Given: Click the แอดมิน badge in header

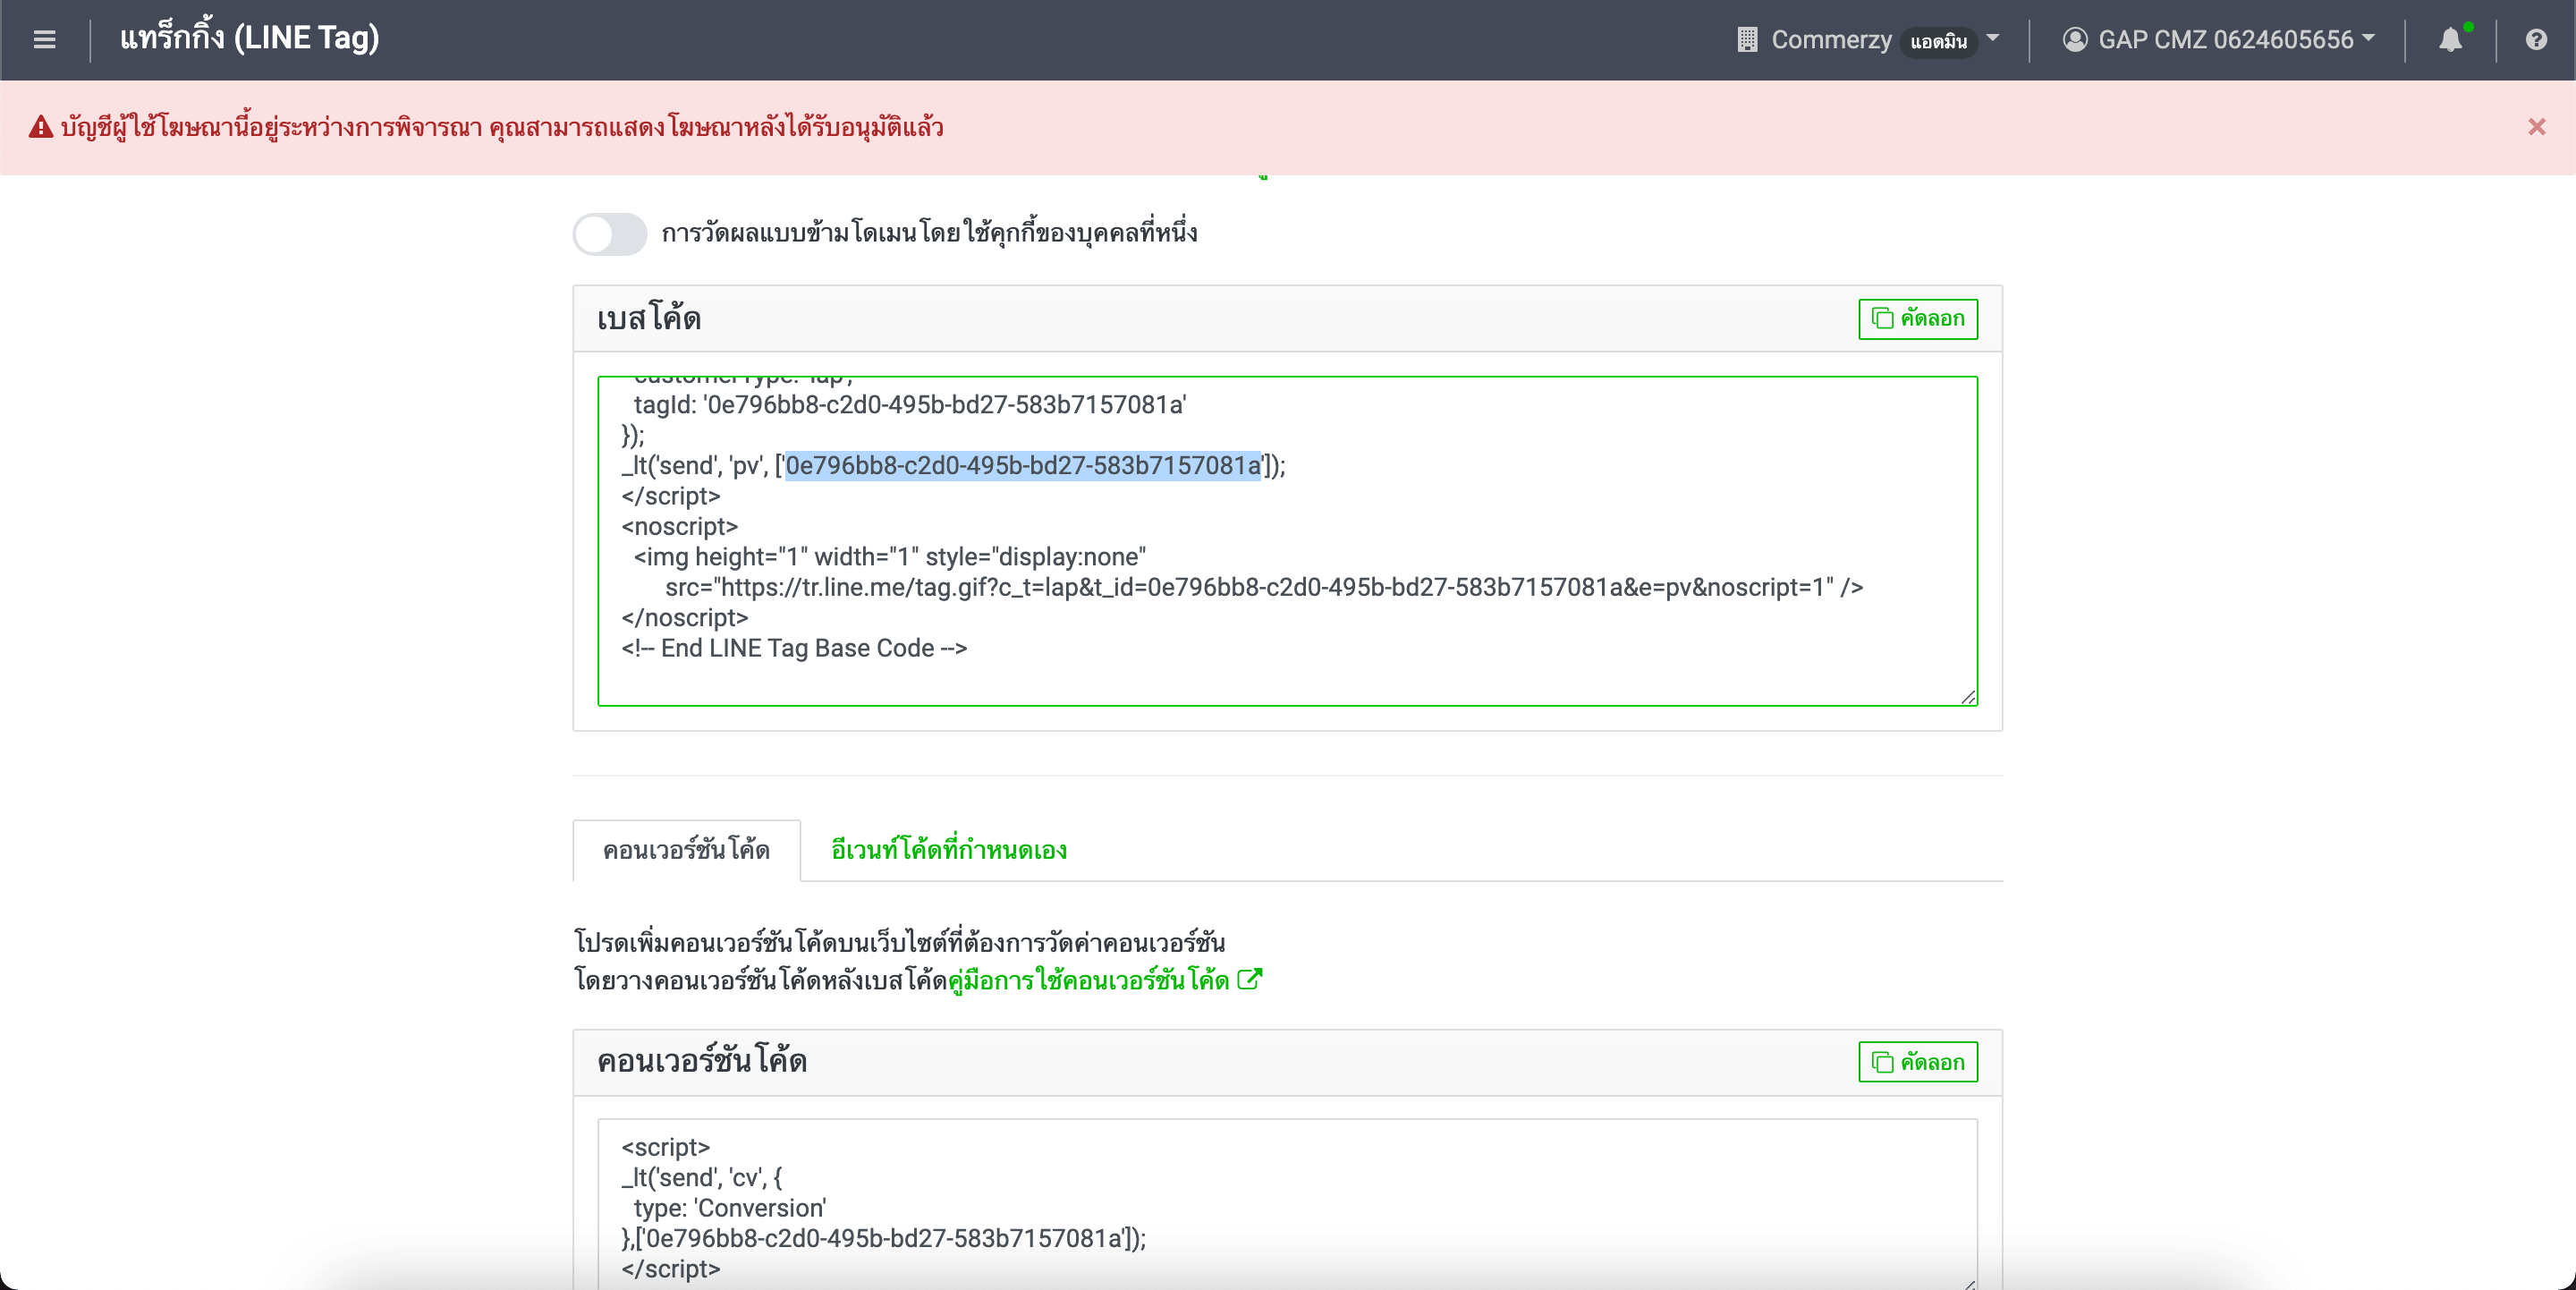Looking at the screenshot, I should (x=1938, y=42).
